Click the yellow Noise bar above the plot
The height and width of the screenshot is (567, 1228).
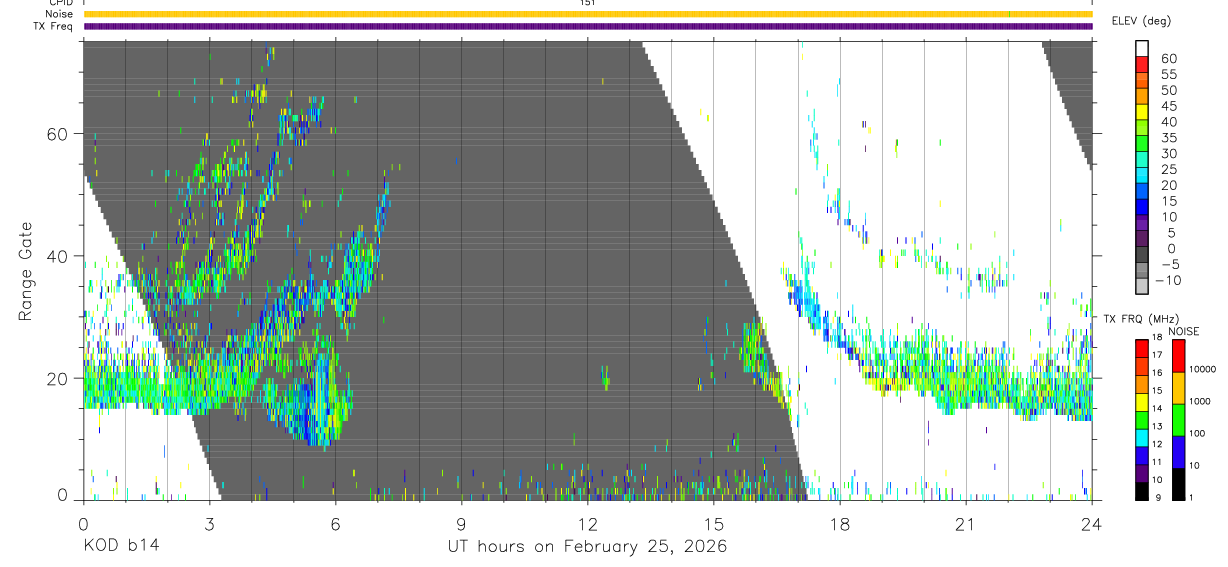pos(588,14)
